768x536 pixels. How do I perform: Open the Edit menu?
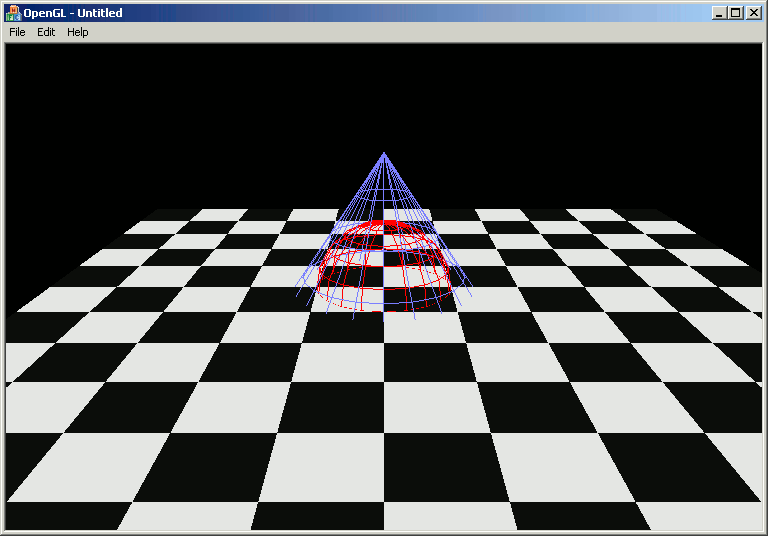click(x=46, y=32)
